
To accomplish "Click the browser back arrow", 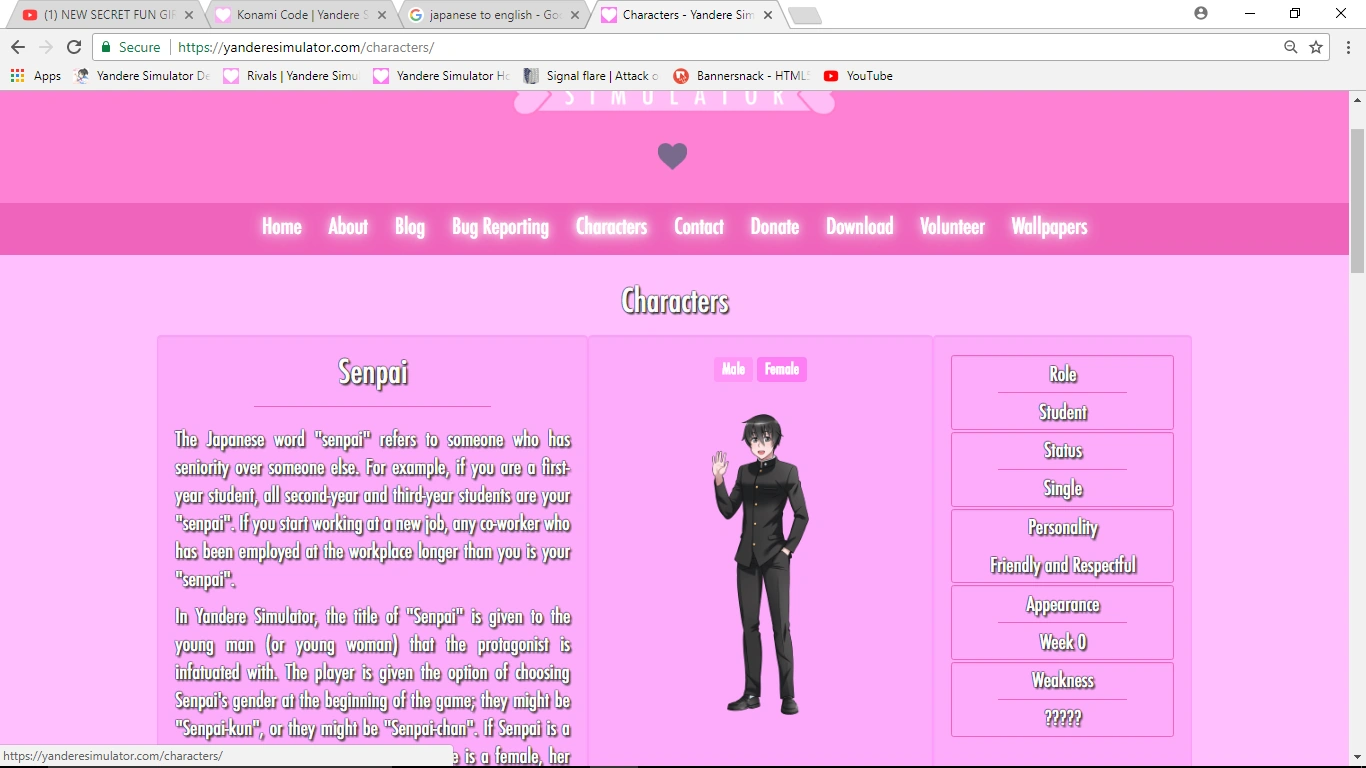I will (x=18, y=47).
